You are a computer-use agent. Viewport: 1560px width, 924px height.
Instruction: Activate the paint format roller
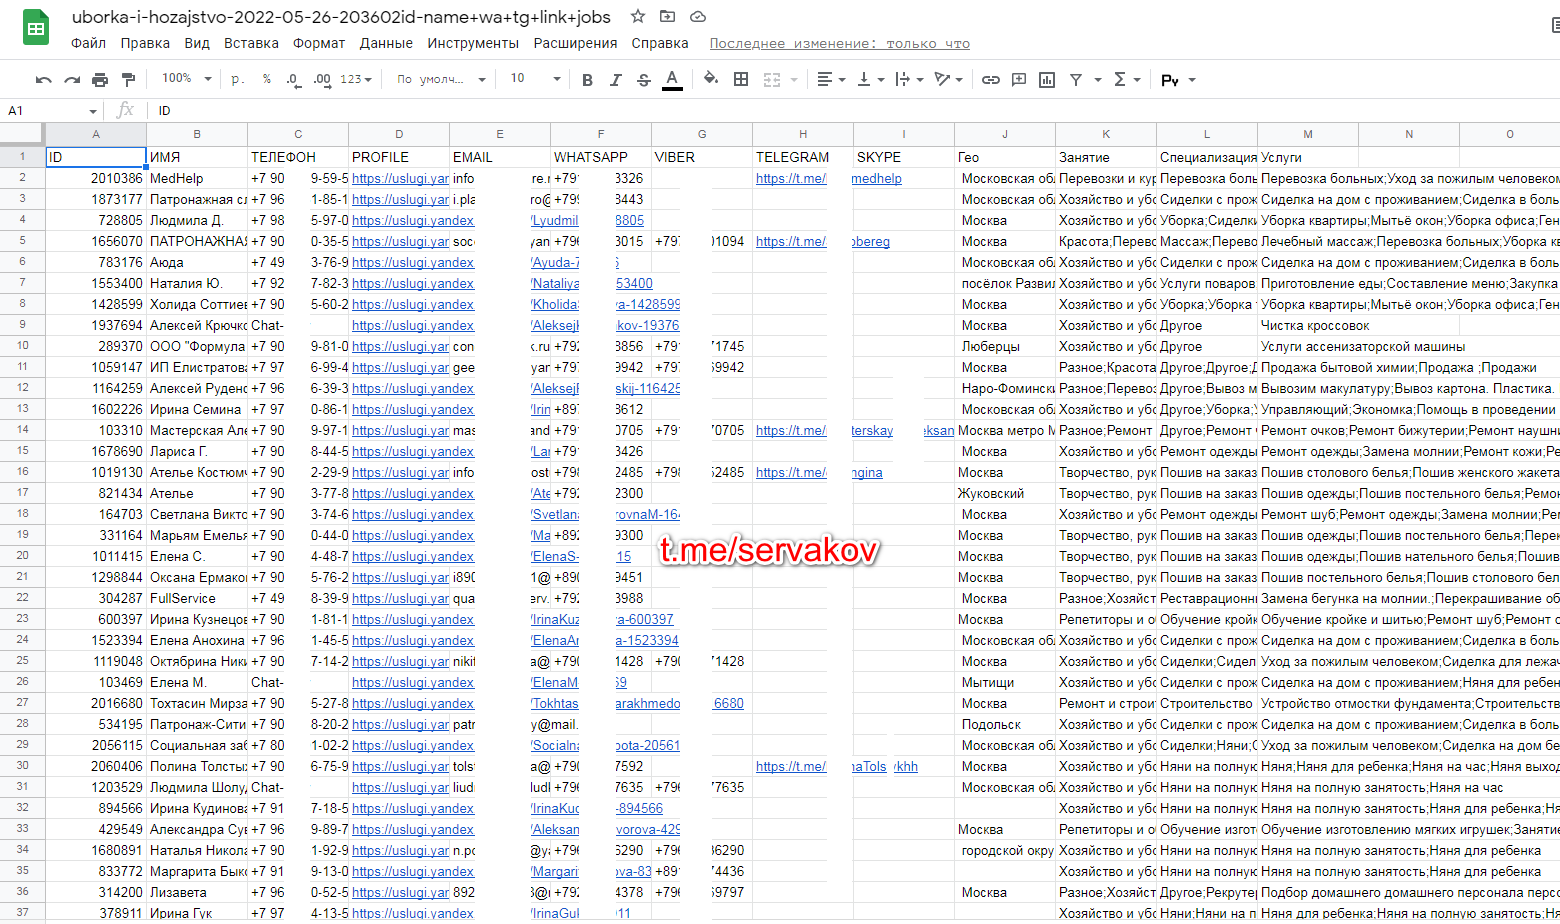(128, 79)
